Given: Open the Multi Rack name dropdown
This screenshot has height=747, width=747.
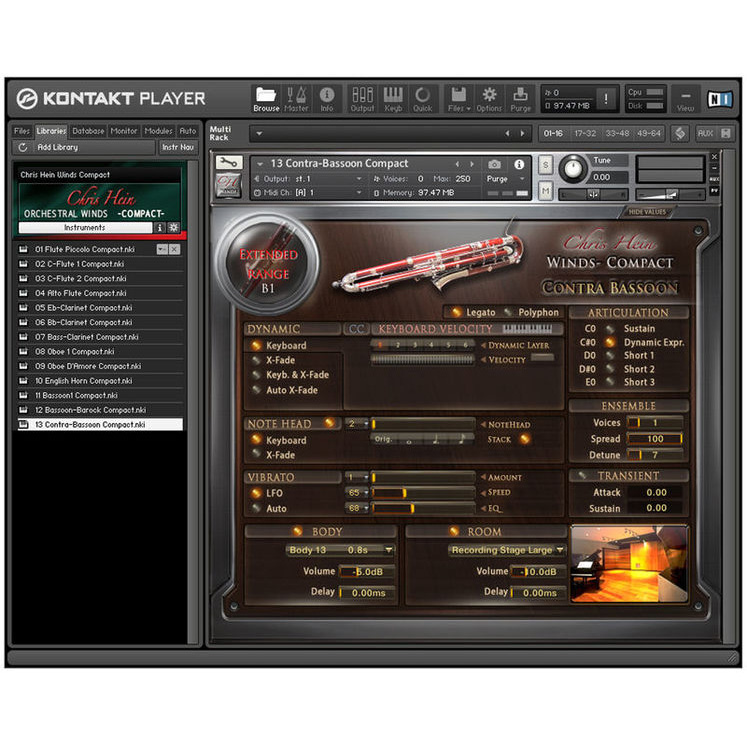Looking at the screenshot, I should (x=260, y=133).
